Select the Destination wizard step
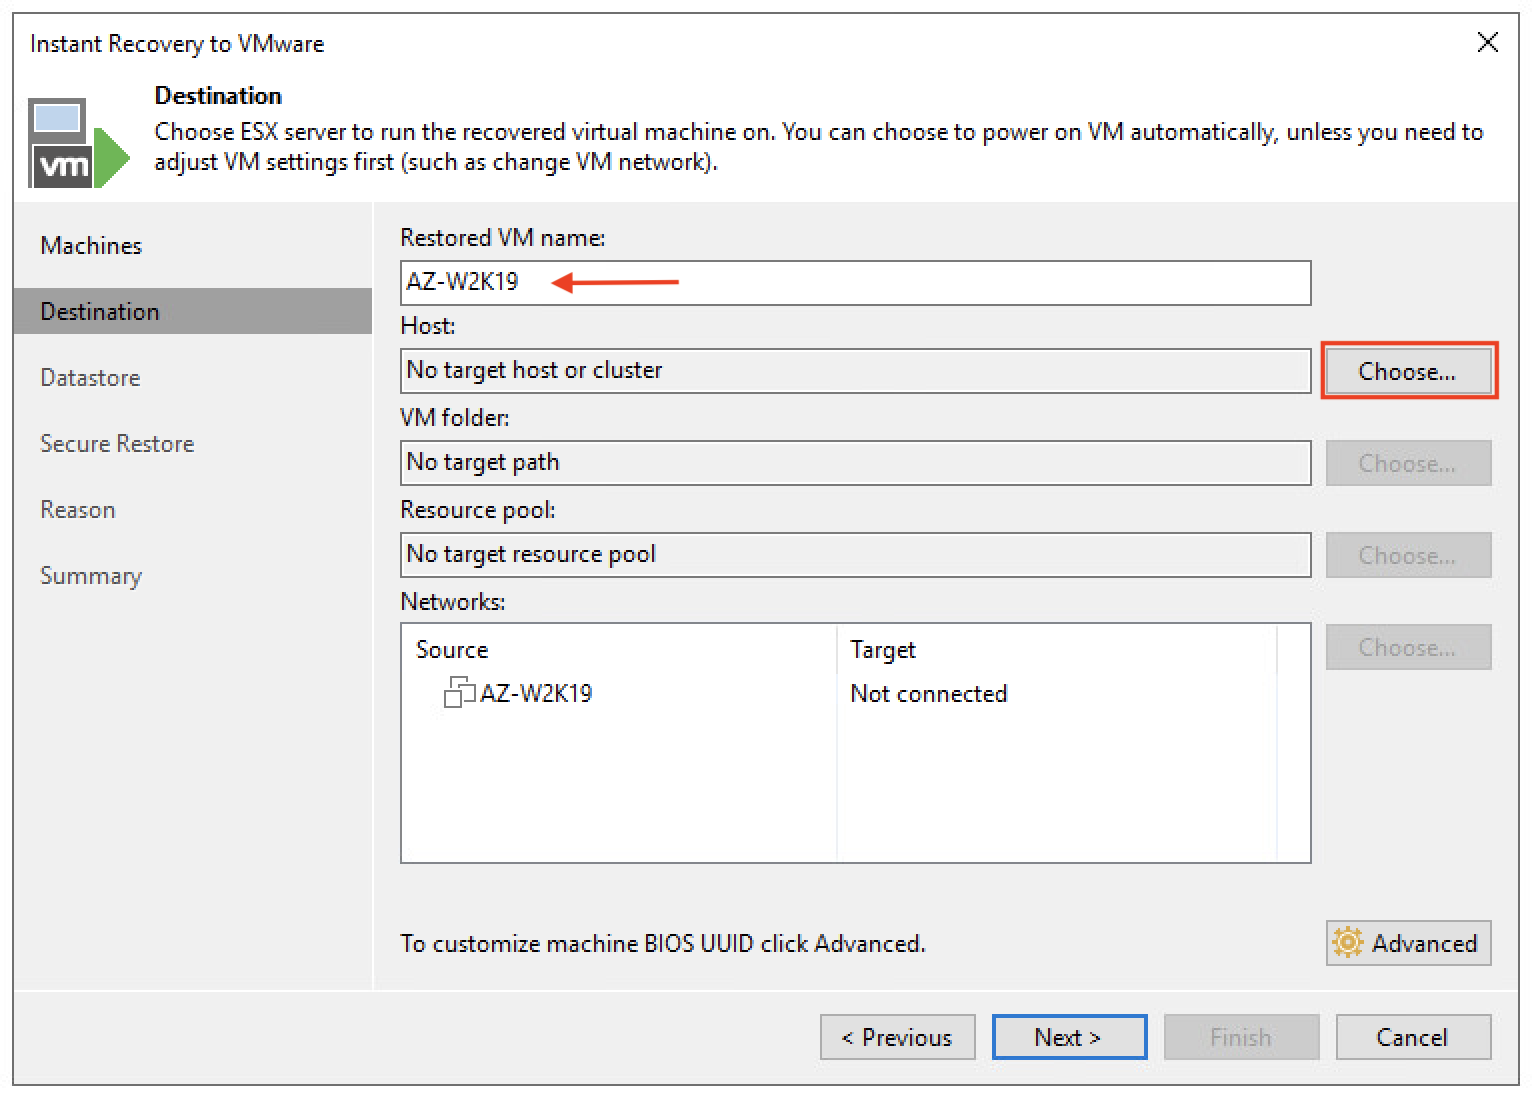Screen dimensions: 1532x1098 click(193, 311)
